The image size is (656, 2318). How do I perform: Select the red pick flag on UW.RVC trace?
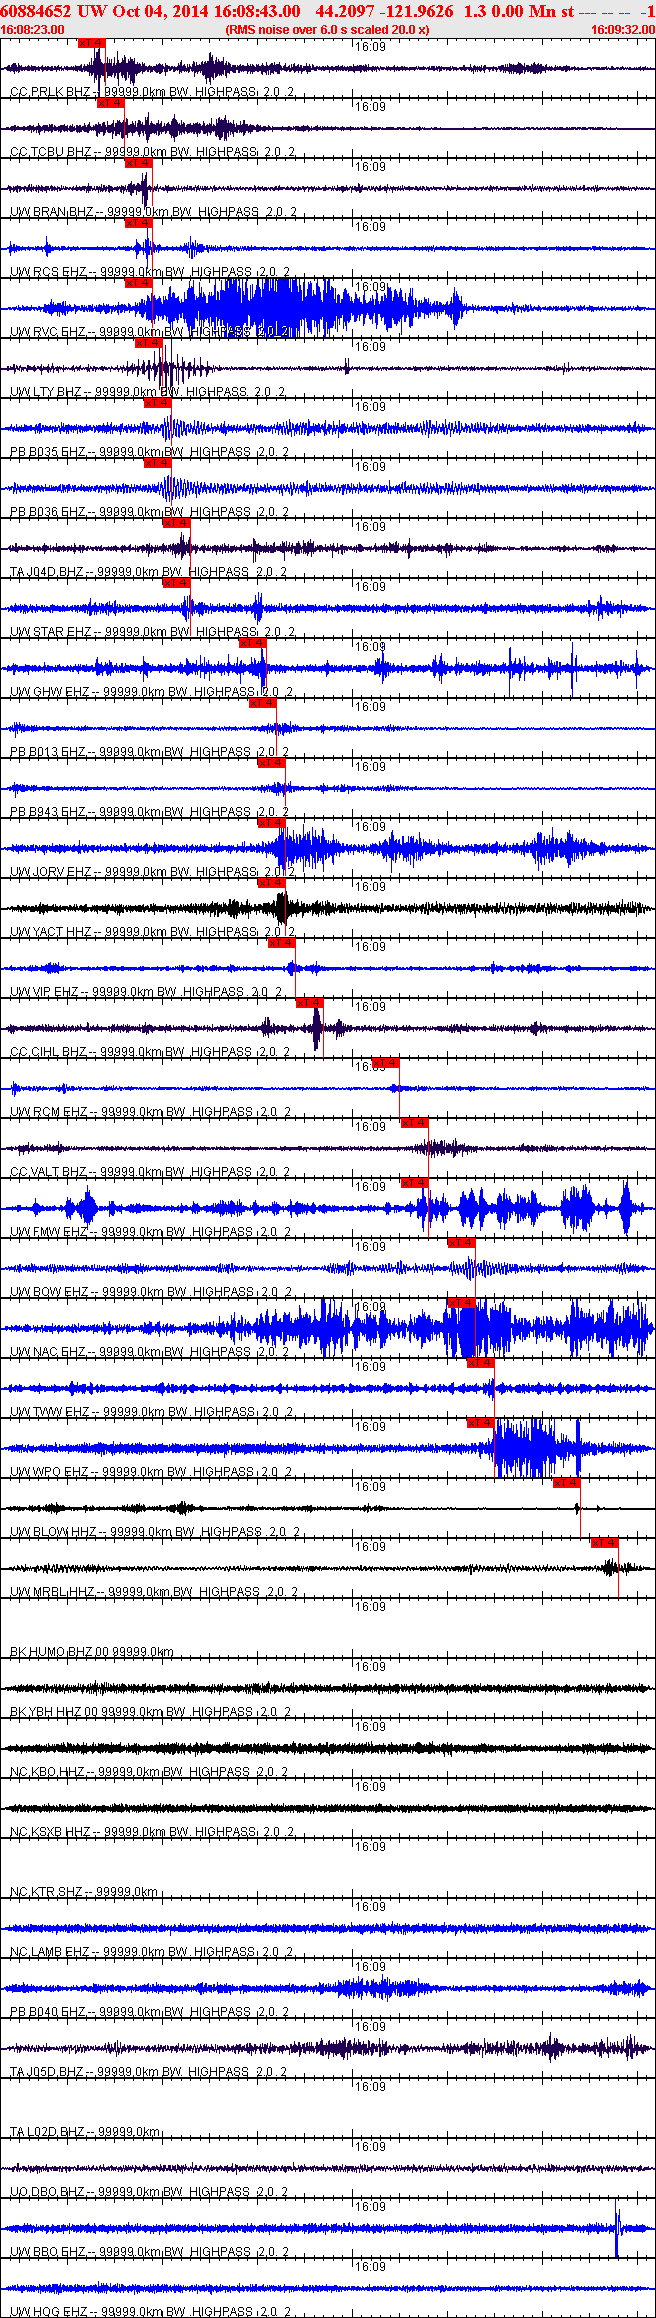pyautogui.click(x=138, y=283)
